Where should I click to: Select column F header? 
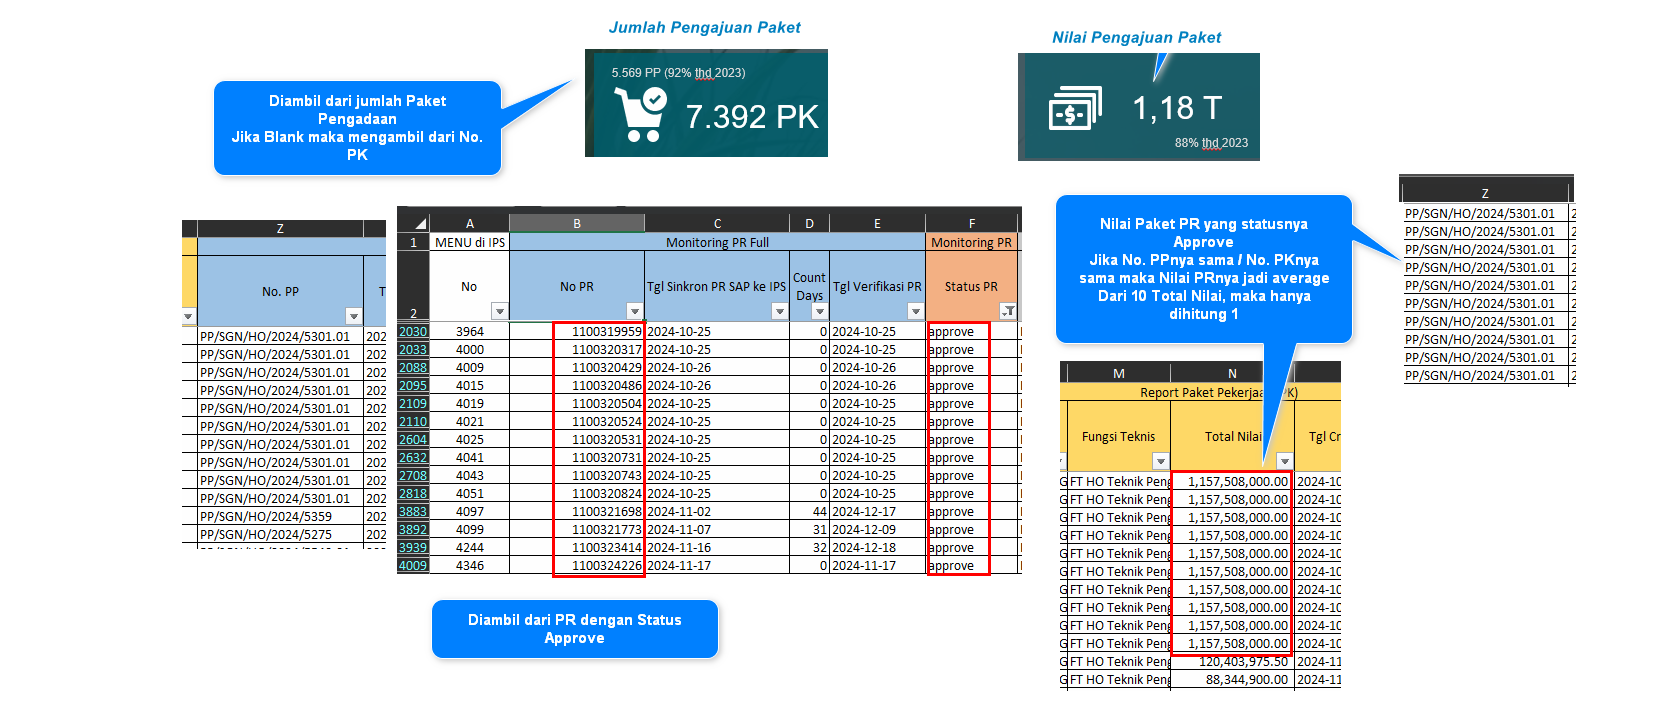click(x=972, y=223)
